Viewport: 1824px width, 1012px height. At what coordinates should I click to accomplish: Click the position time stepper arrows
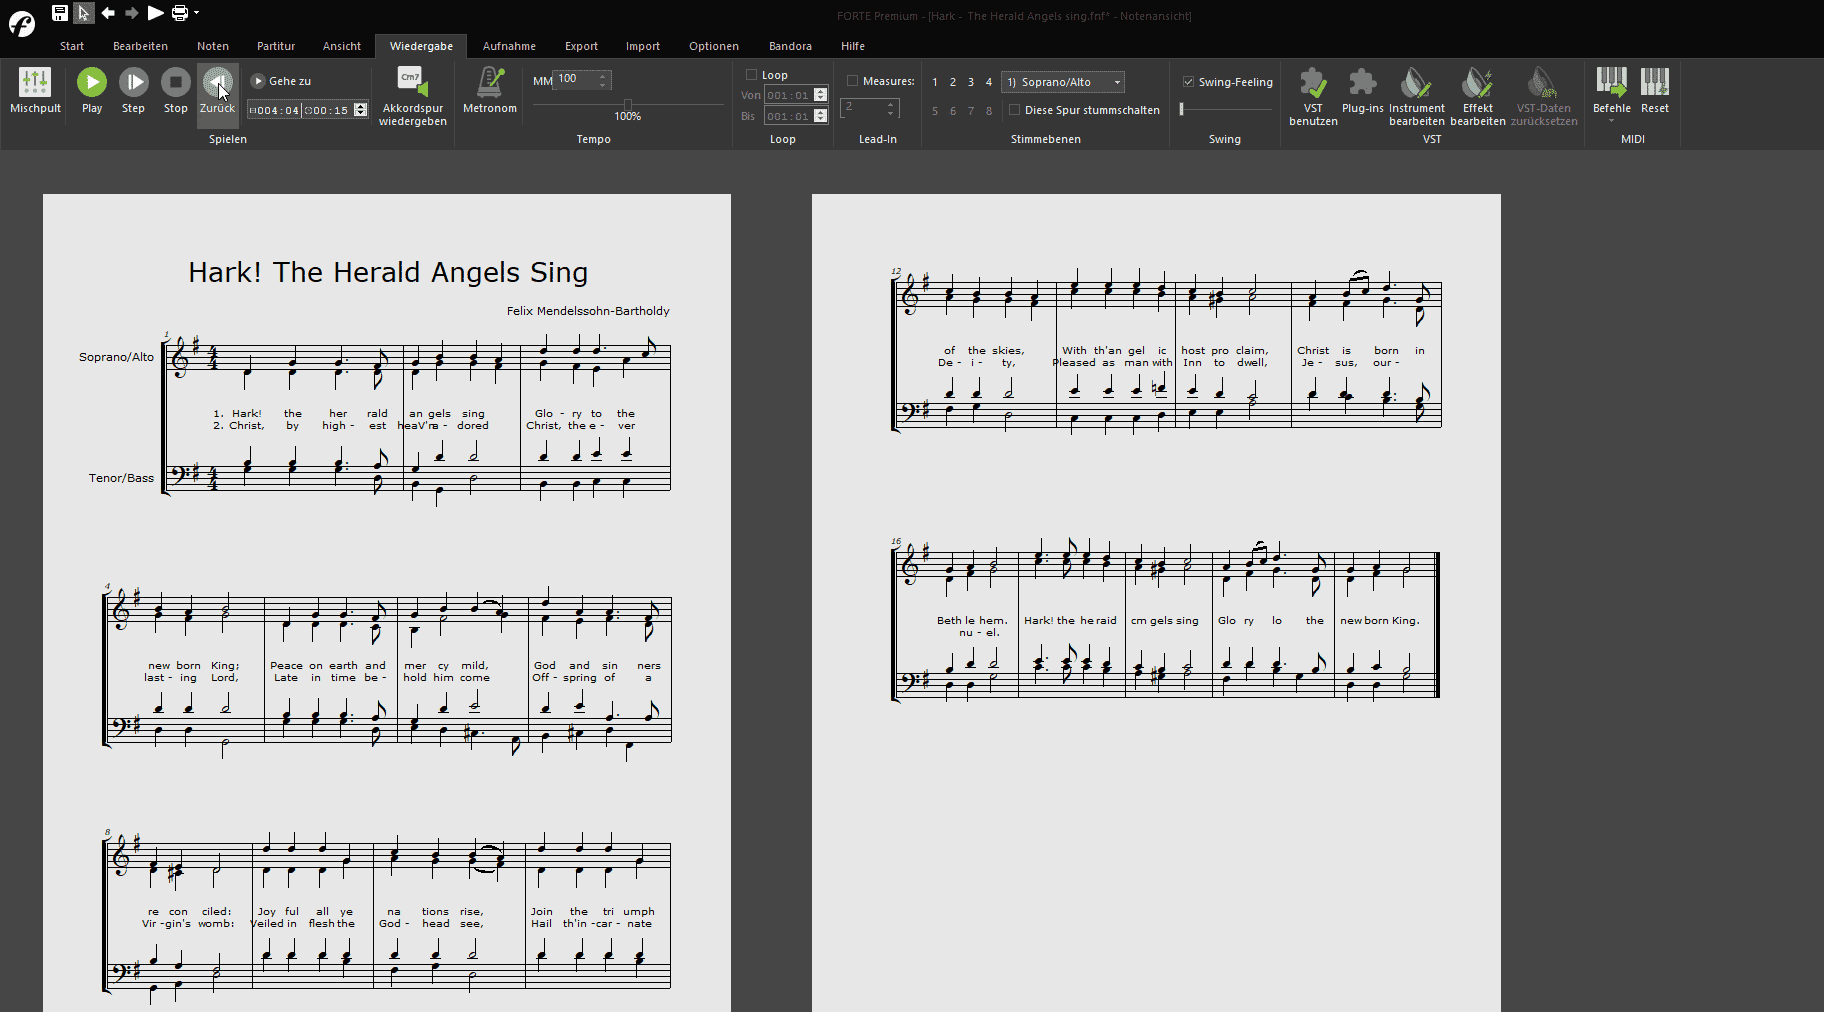[x=361, y=110]
